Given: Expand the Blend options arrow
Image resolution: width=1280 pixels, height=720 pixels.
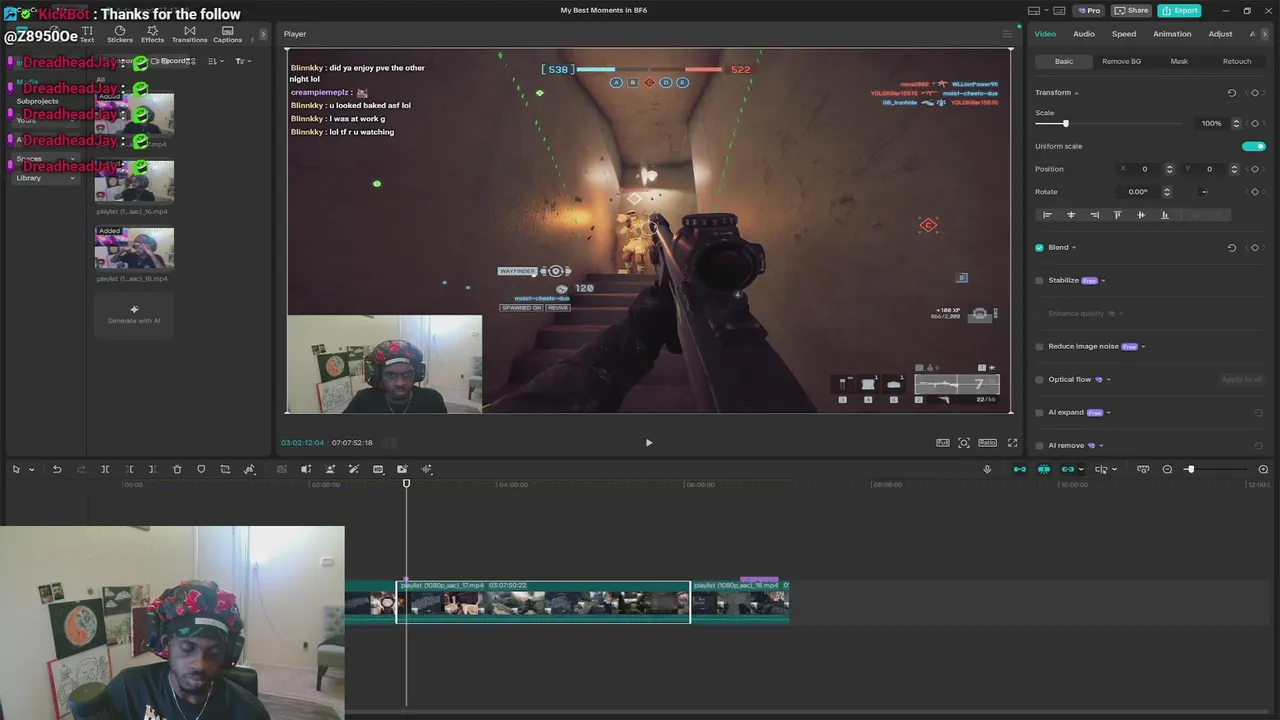Looking at the screenshot, I should [1074, 248].
